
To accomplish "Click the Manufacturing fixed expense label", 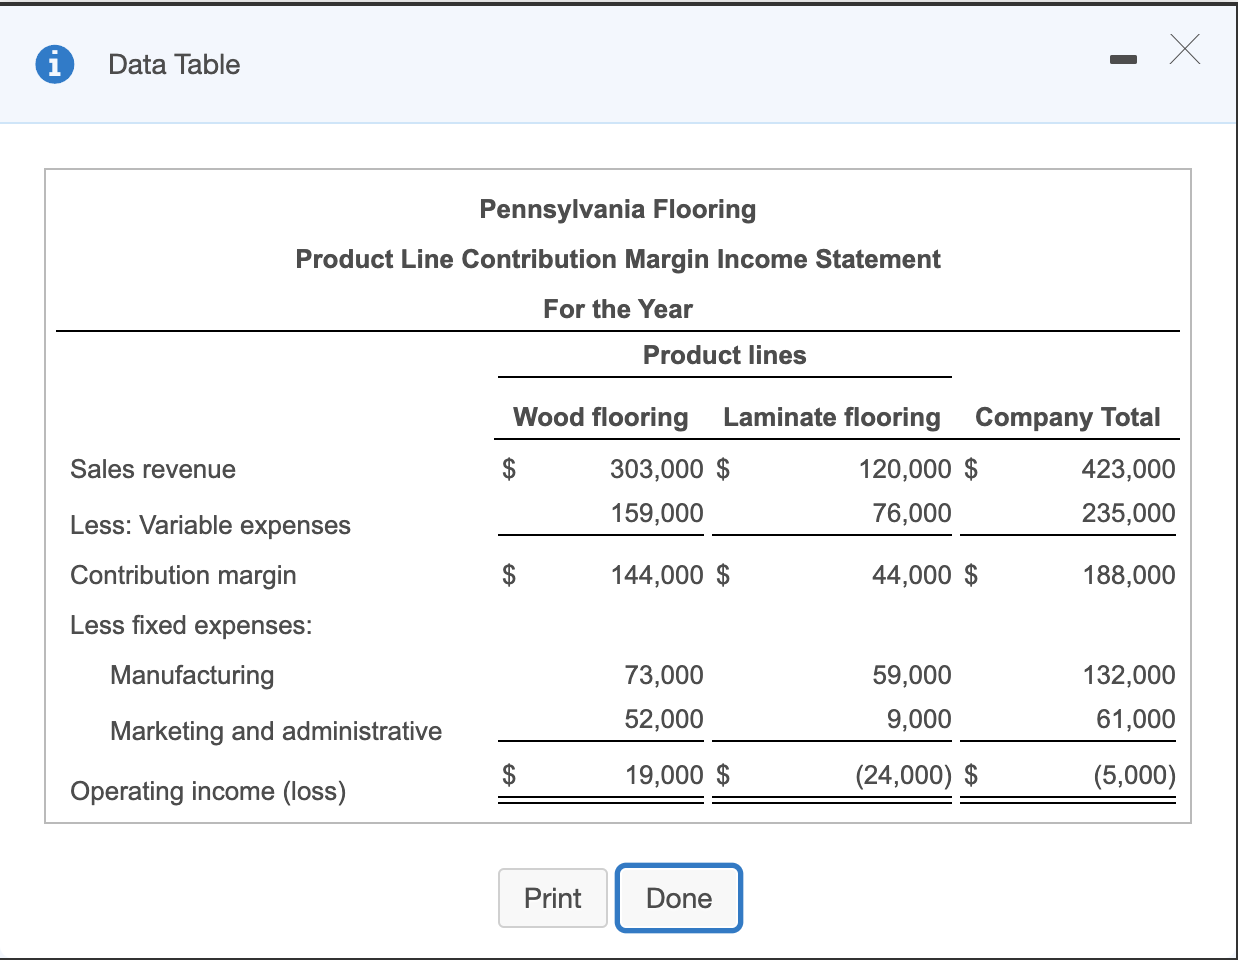I will click(192, 675).
